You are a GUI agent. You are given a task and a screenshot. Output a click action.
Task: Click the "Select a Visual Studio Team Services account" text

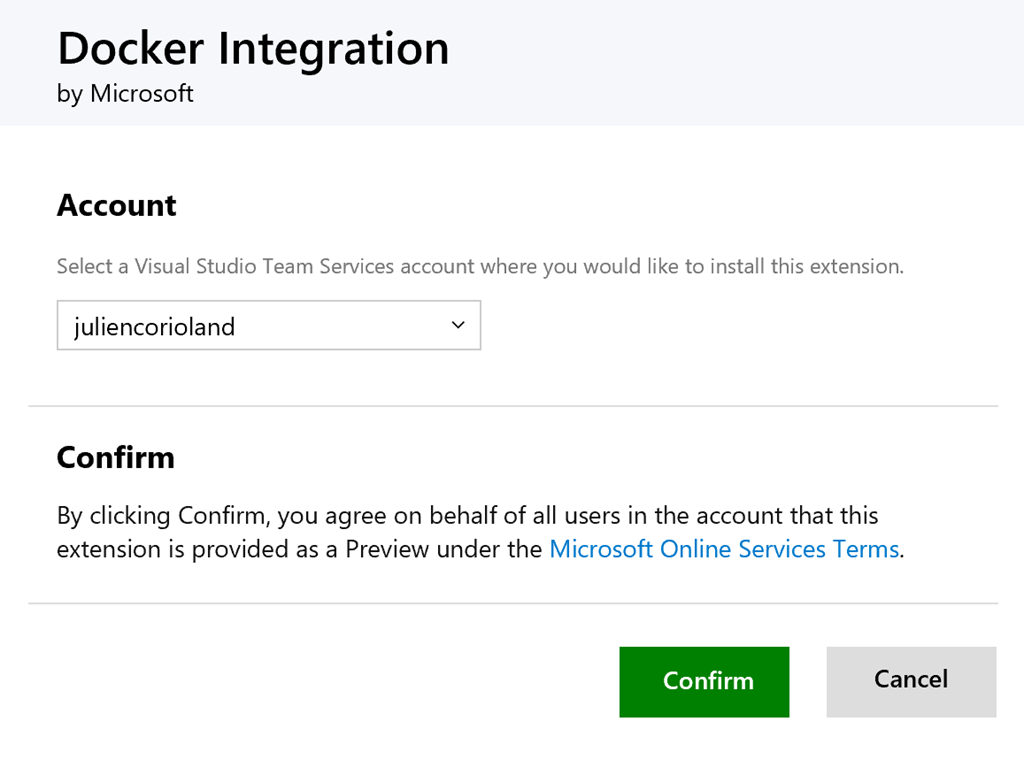coord(480,266)
